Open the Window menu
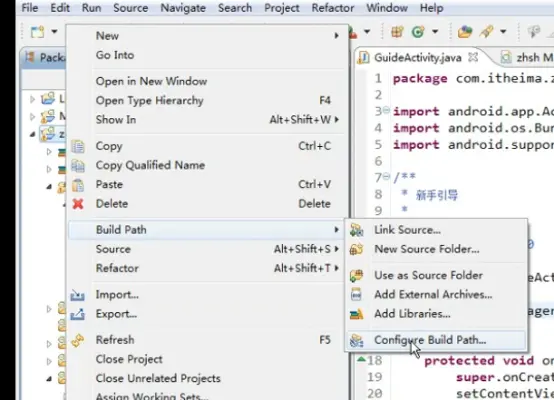 (387, 7)
